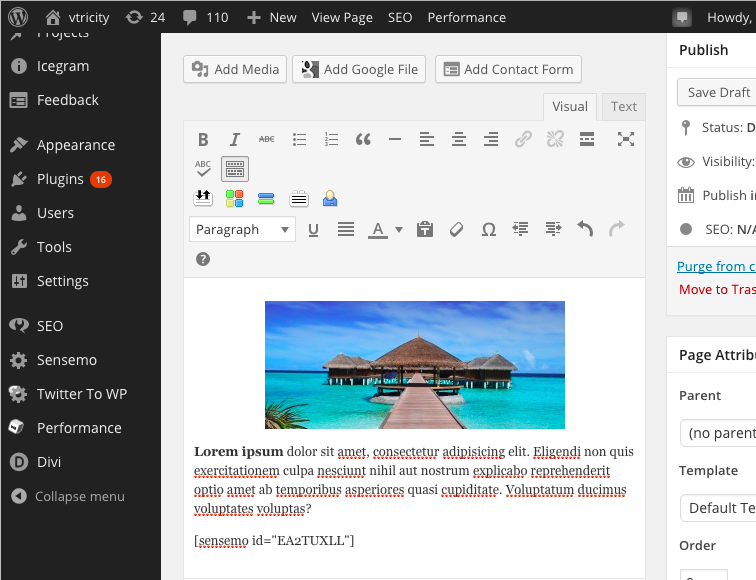Toggle spellchecker ABC icon
This screenshot has height=580, width=756.
click(x=203, y=169)
